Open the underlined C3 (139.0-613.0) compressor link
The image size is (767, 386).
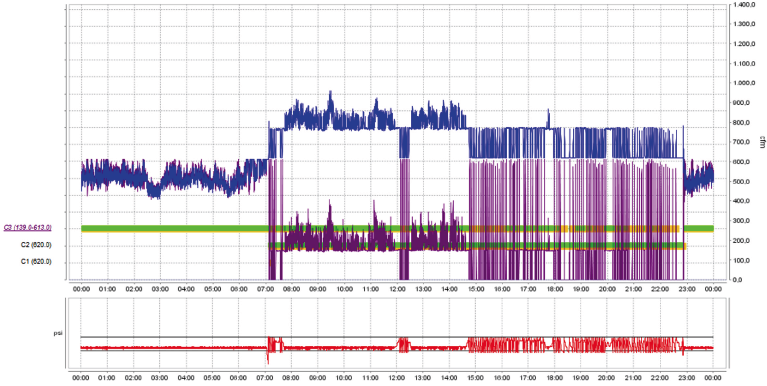click(x=28, y=228)
